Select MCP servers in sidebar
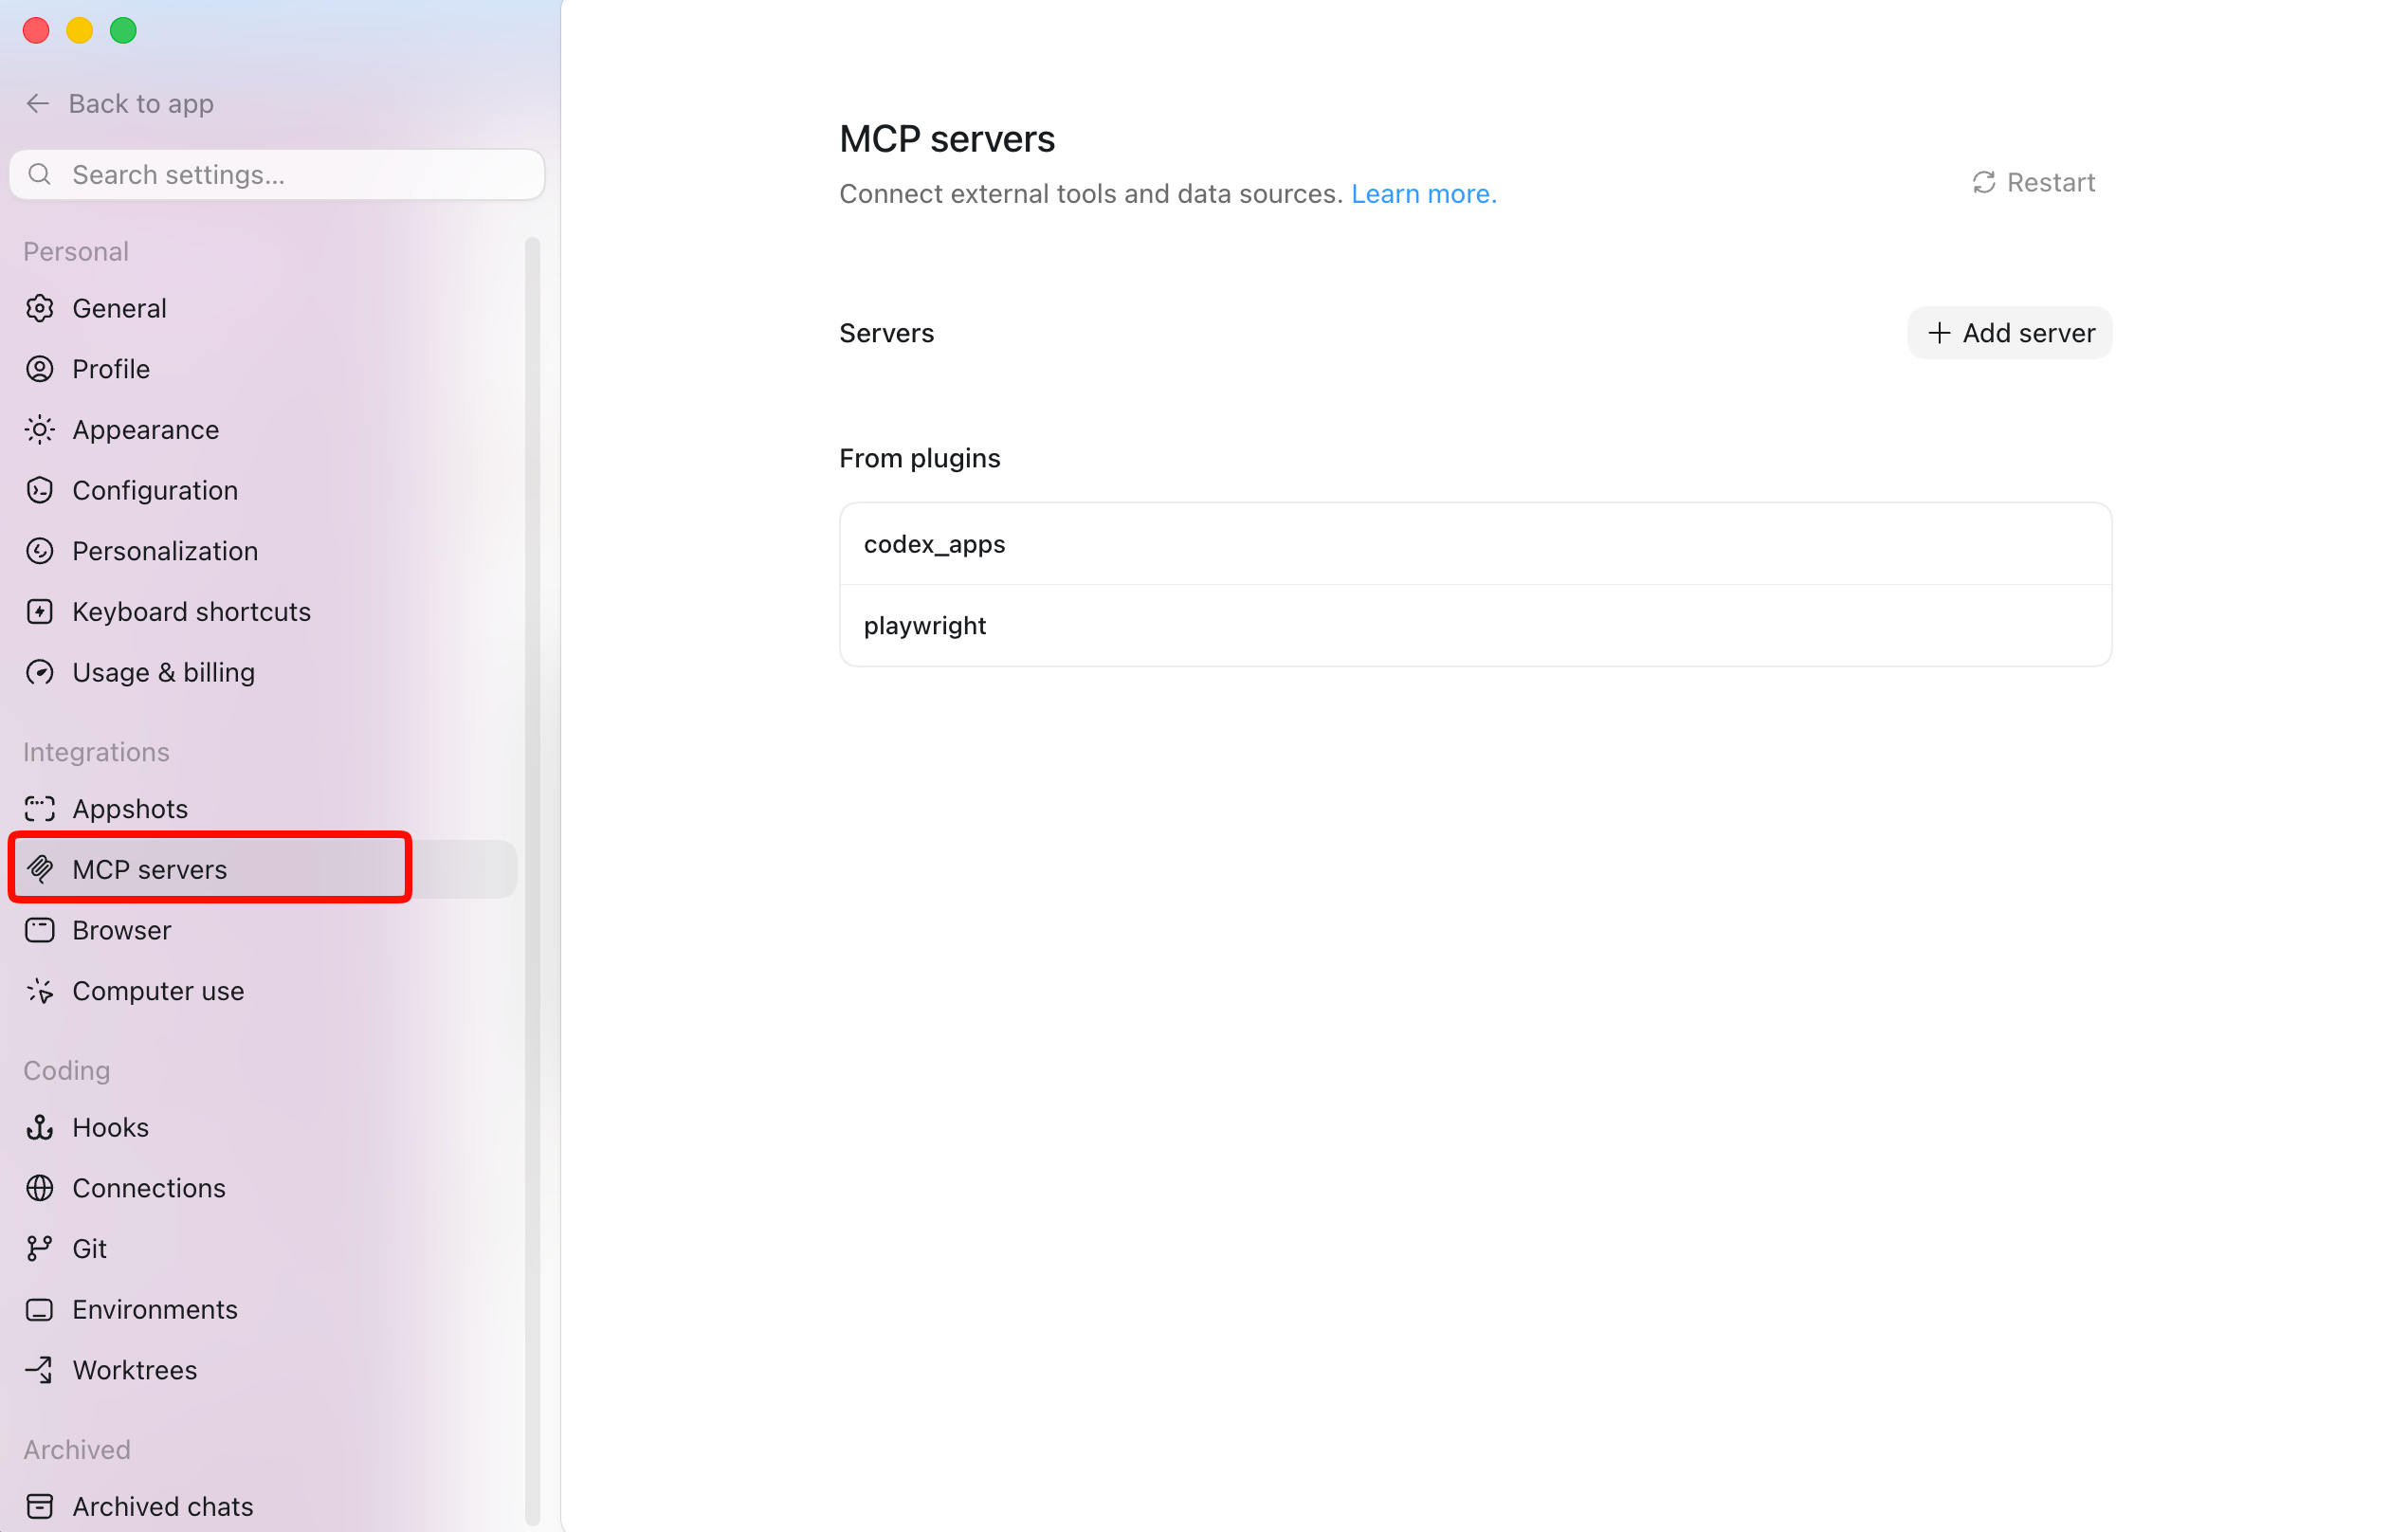 point(264,869)
